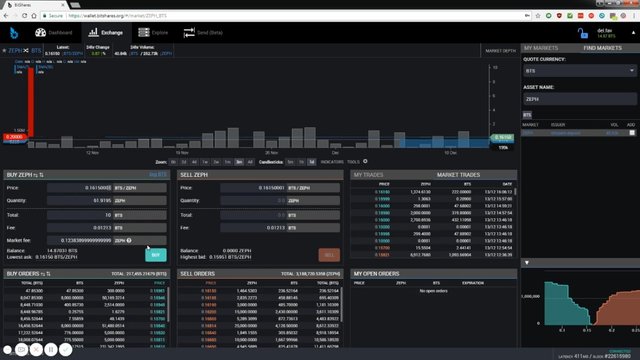The image size is (640, 360).
Task: Open the Quote Currency dropdown showing BTS
Action: coord(580,71)
